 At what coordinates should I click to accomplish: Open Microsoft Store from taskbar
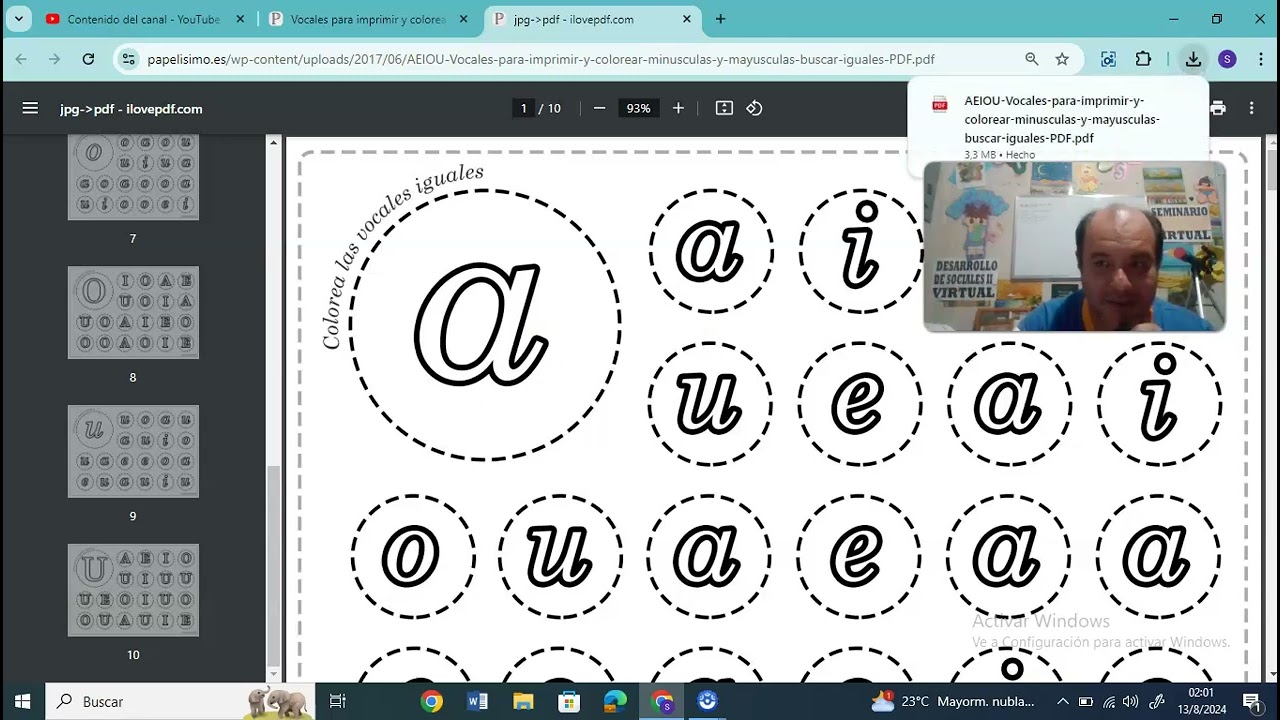pos(569,701)
